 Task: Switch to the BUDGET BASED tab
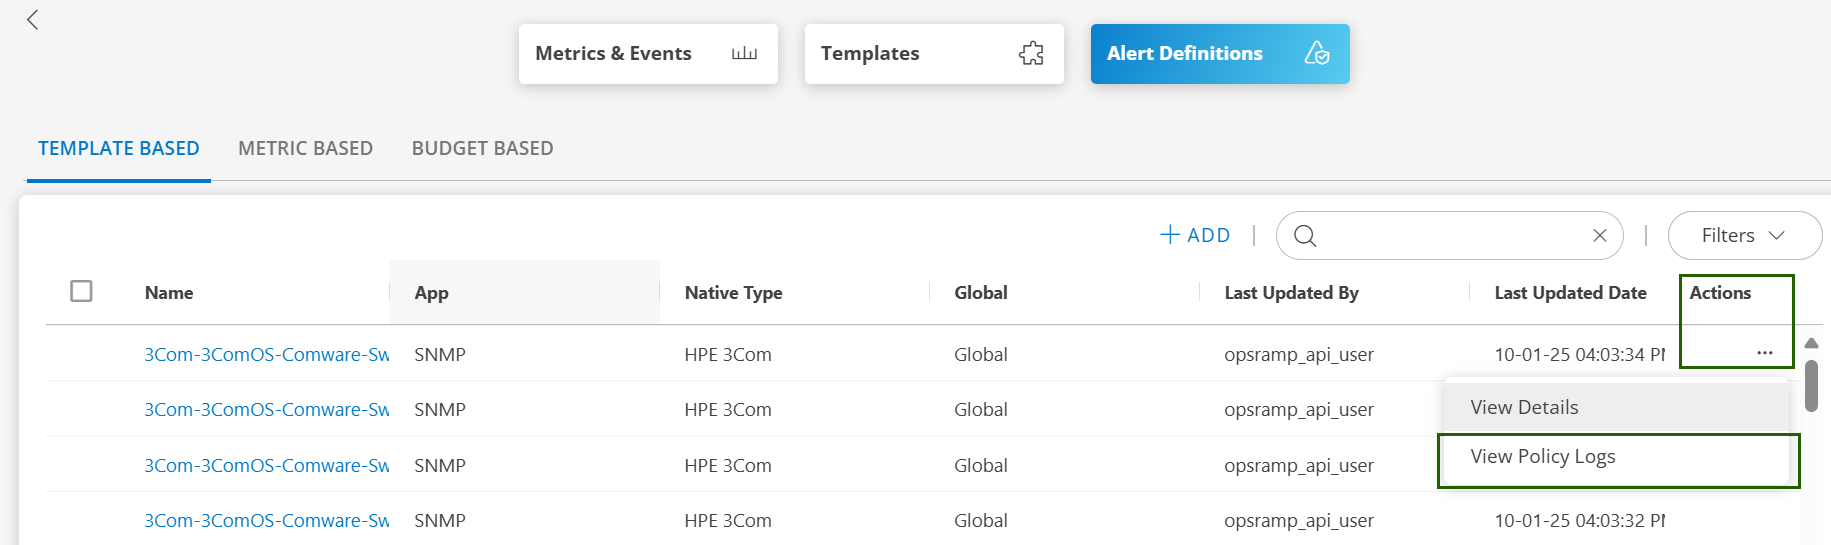[482, 149]
